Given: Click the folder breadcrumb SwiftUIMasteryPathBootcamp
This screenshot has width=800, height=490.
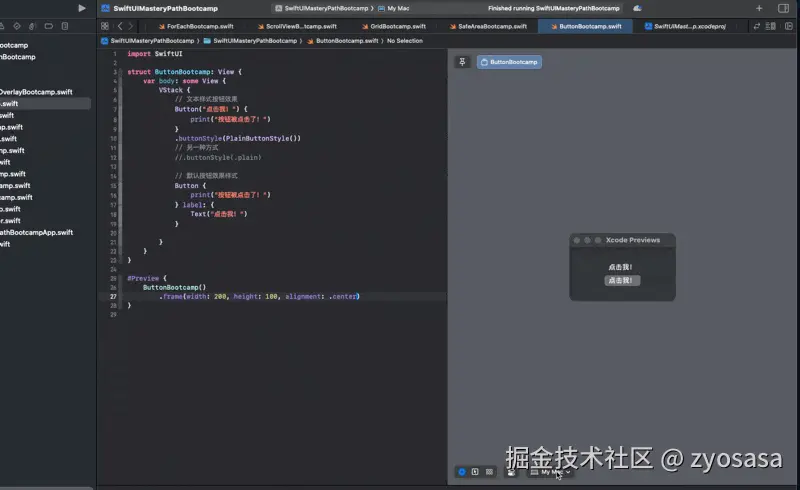Looking at the screenshot, I should coord(251,41).
